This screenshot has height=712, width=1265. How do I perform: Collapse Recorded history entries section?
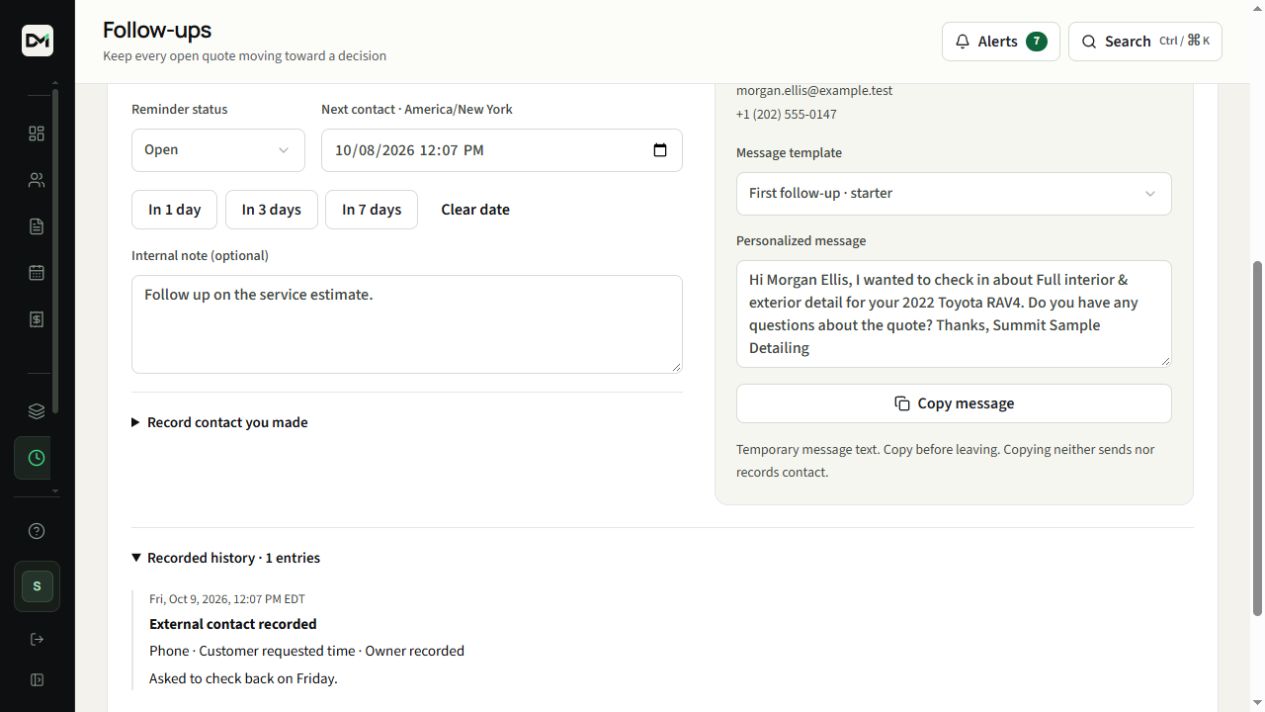tap(226, 558)
